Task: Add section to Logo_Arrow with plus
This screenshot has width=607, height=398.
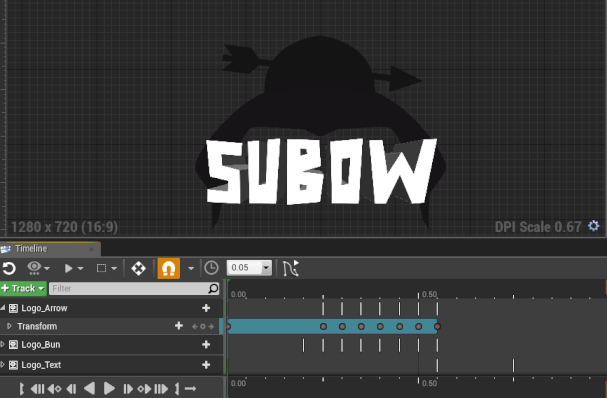Action: point(206,308)
